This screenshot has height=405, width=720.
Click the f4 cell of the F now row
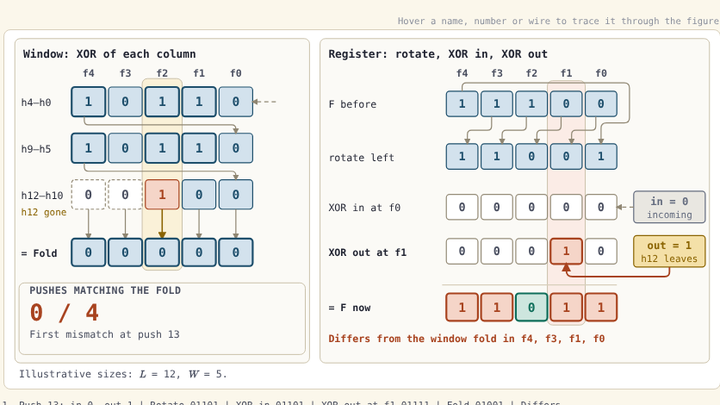click(462, 307)
